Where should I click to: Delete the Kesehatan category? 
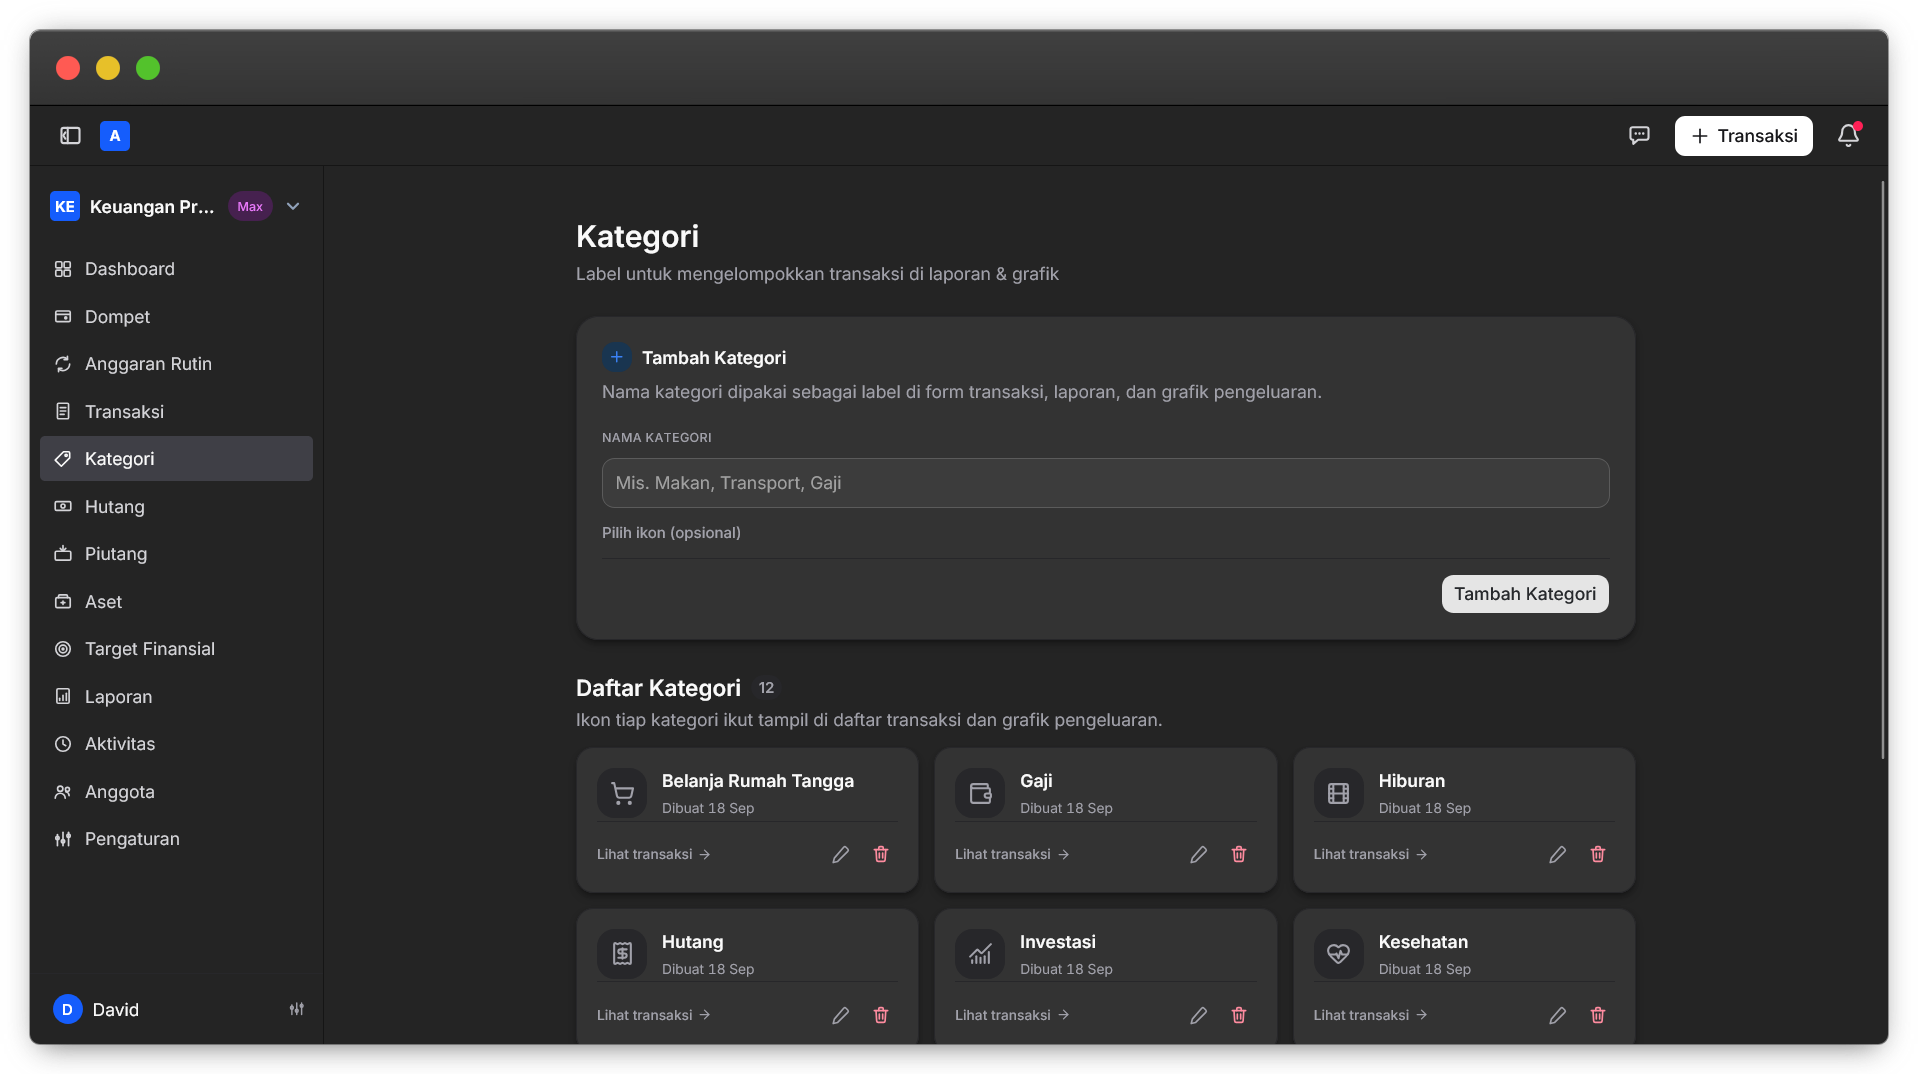click(x=1598, y=1016)
